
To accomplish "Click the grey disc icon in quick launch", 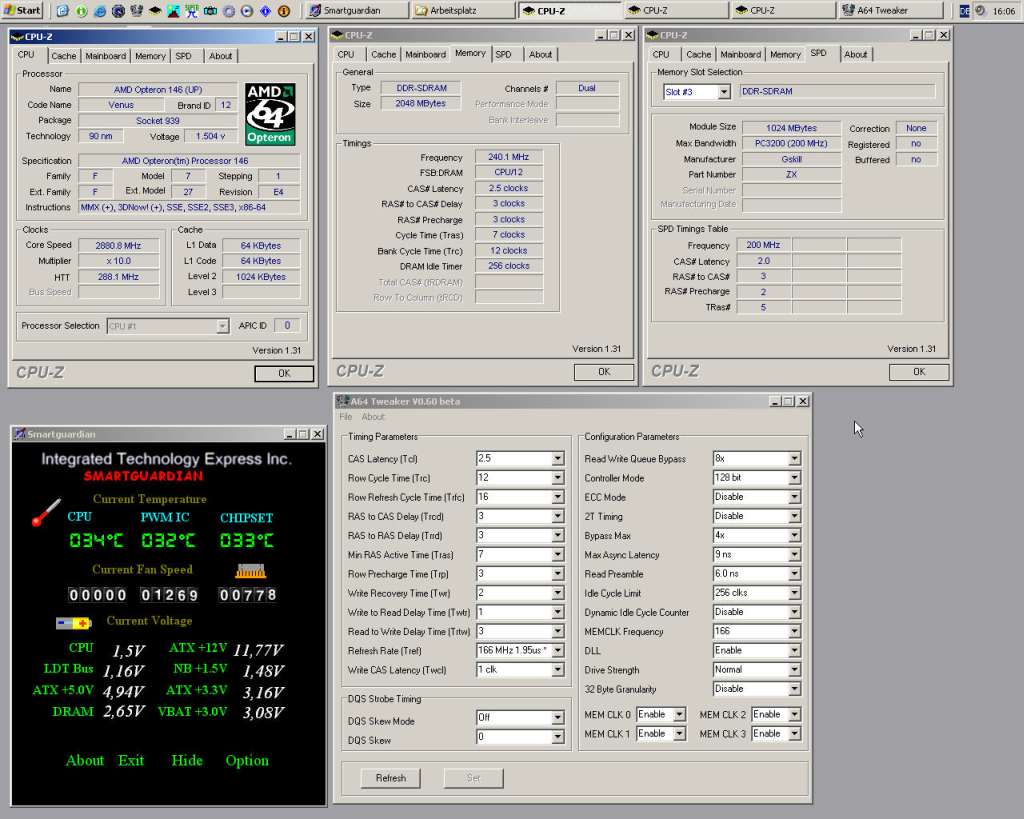I will pos(229,10).
